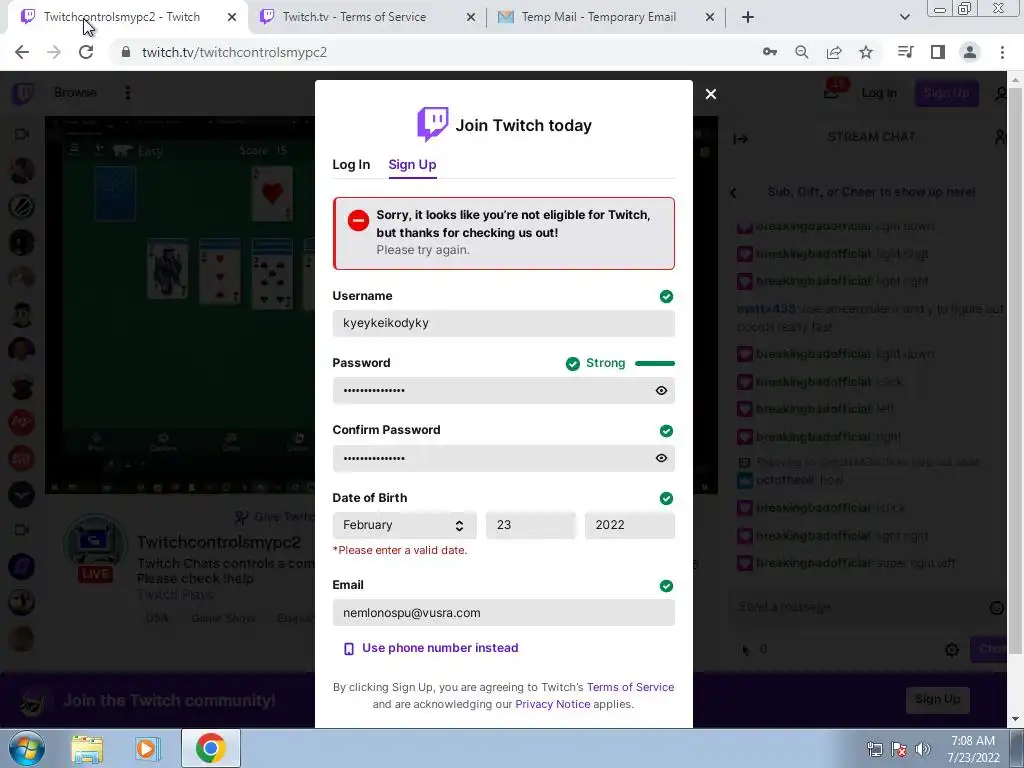Open the saved passwords key icon
1024x768 pixels.
tap(769, 52)
